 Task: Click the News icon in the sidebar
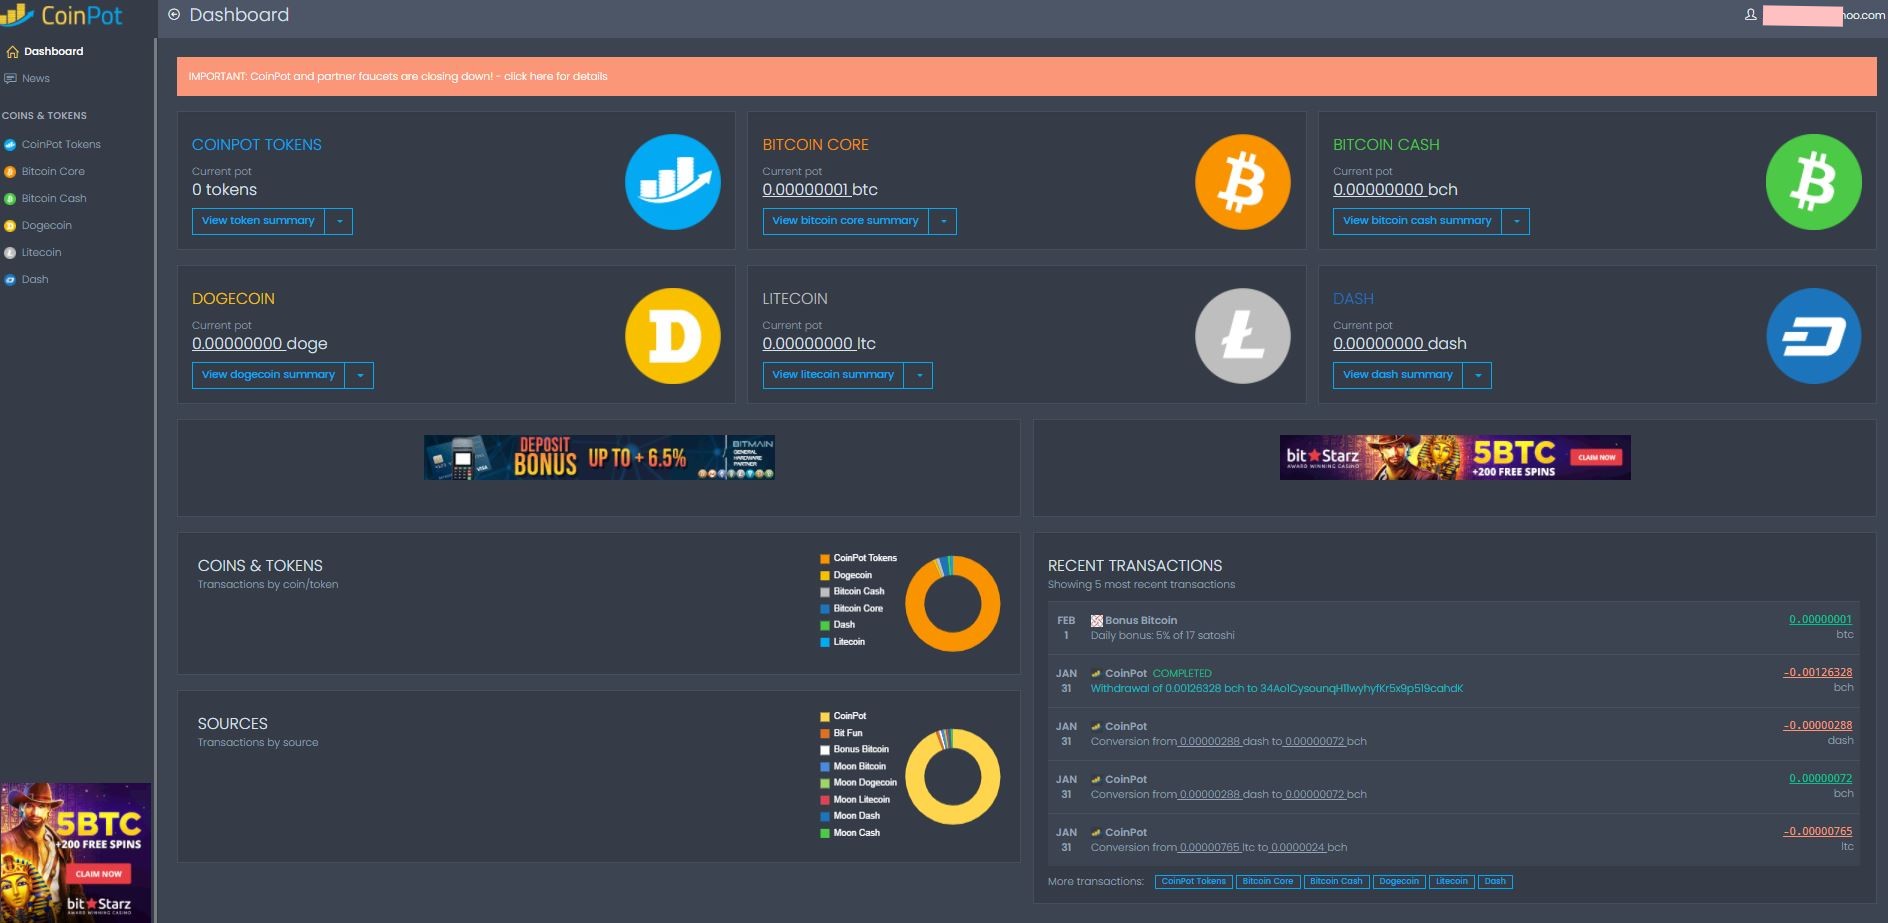tap(11, 79)
